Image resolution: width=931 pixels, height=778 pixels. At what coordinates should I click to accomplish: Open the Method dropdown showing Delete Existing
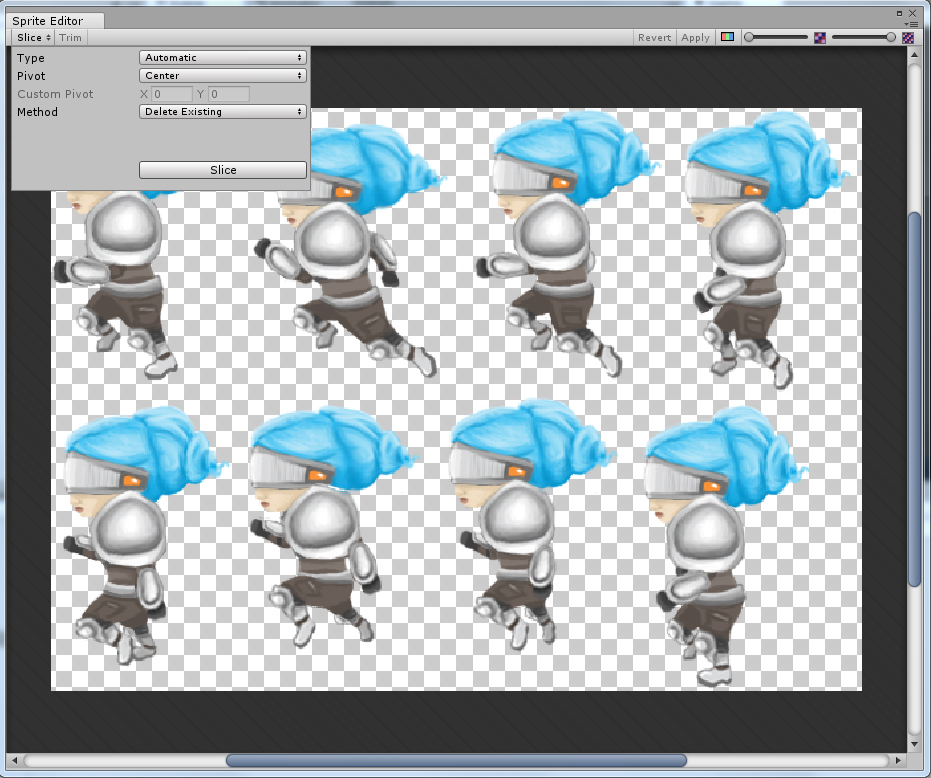click(222, 111)
